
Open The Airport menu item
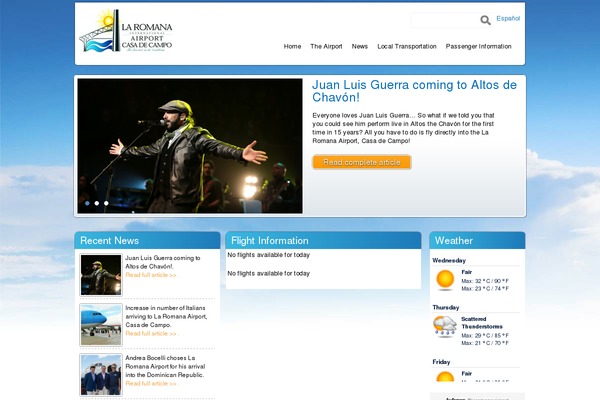coord(326,46)
